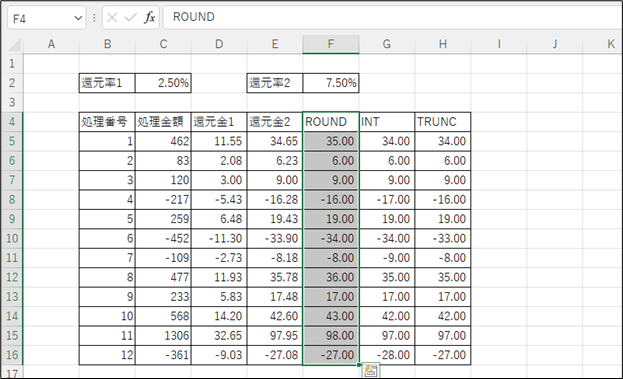Select row 10 header
The height and width of the screenshot is (379, 623).
click(x=12, y=238)
